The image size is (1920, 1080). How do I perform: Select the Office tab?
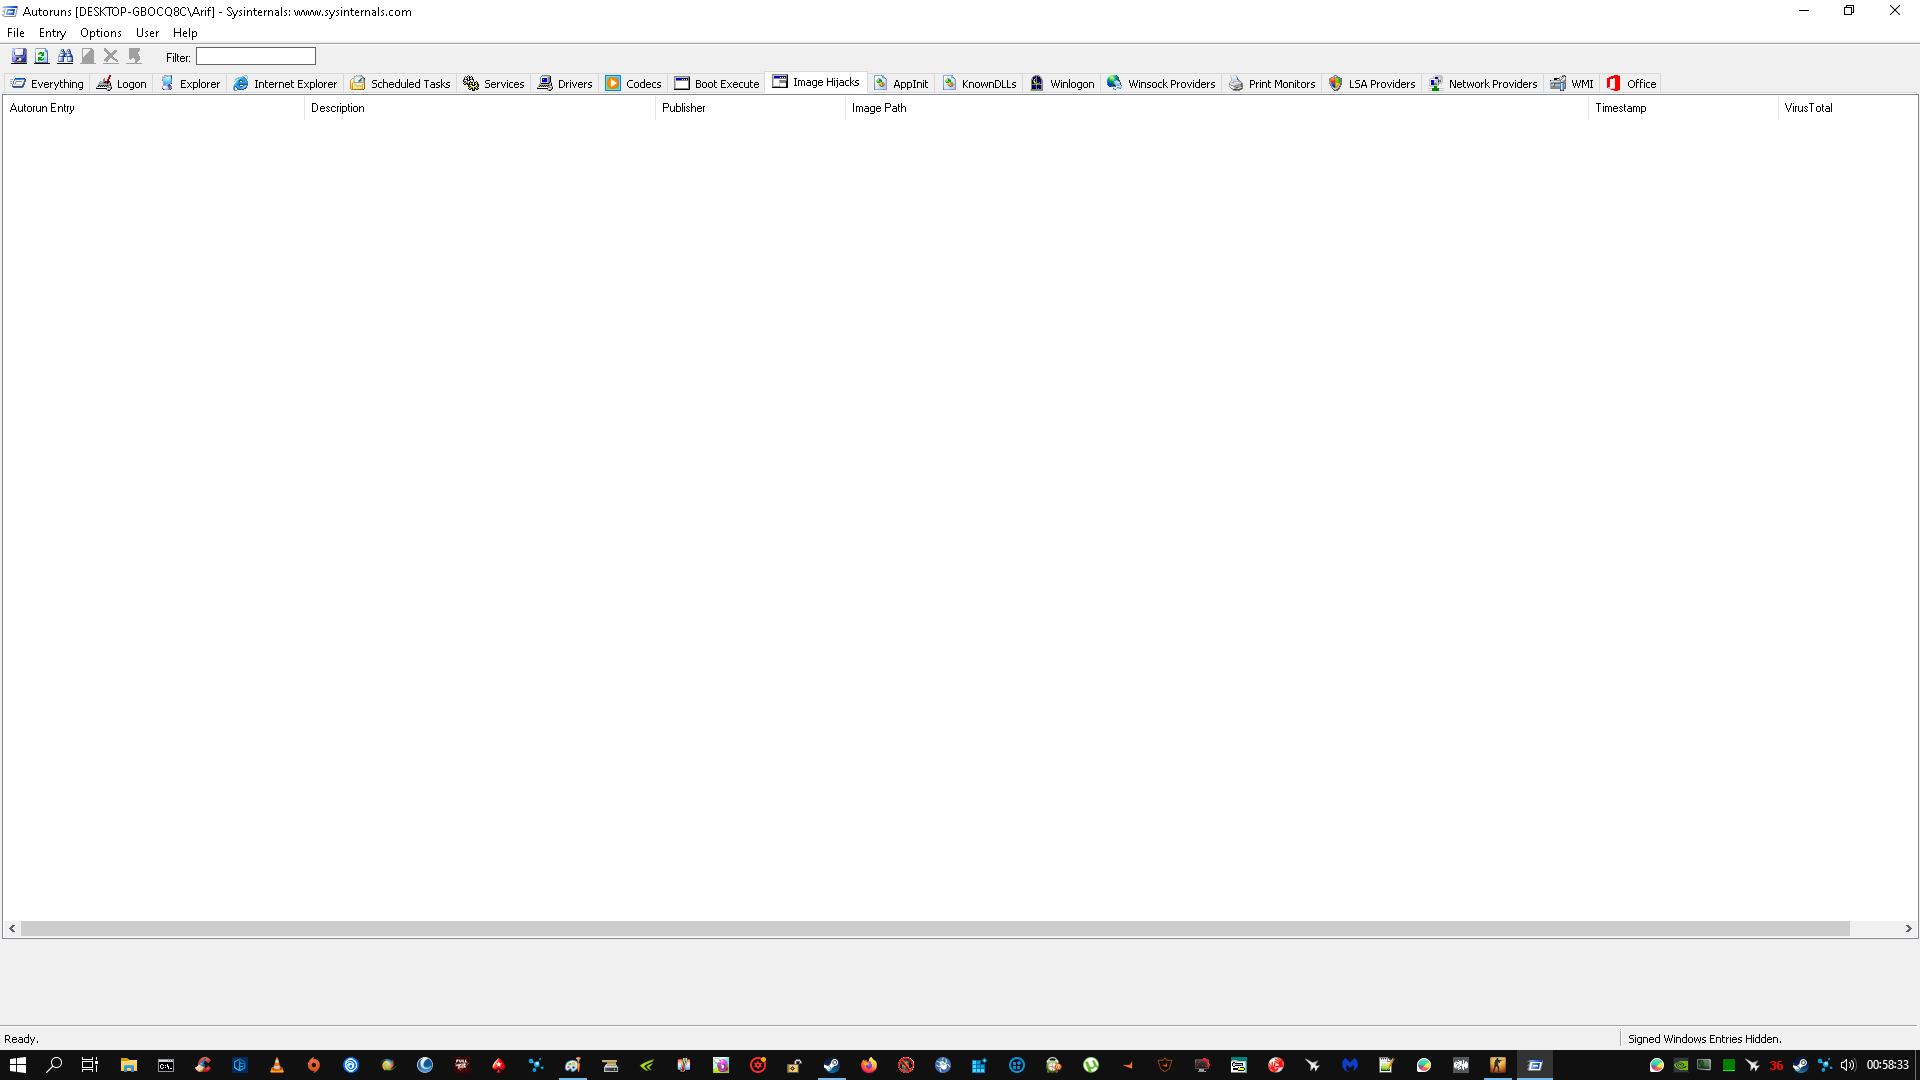click(x=1631, y=84)
